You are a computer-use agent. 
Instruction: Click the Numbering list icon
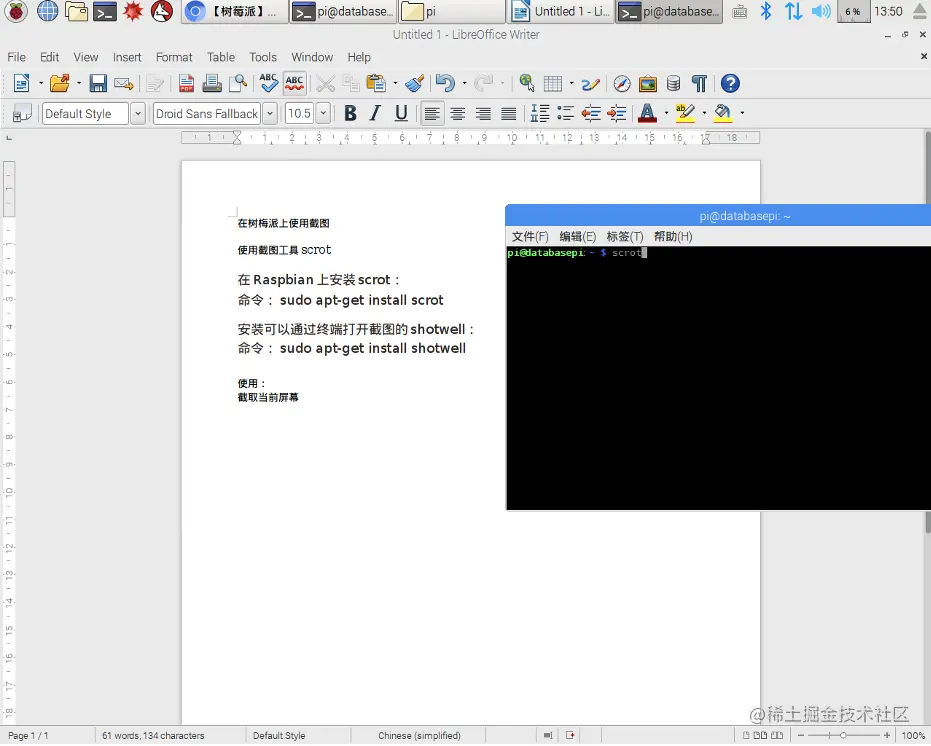tap(540, 113)
